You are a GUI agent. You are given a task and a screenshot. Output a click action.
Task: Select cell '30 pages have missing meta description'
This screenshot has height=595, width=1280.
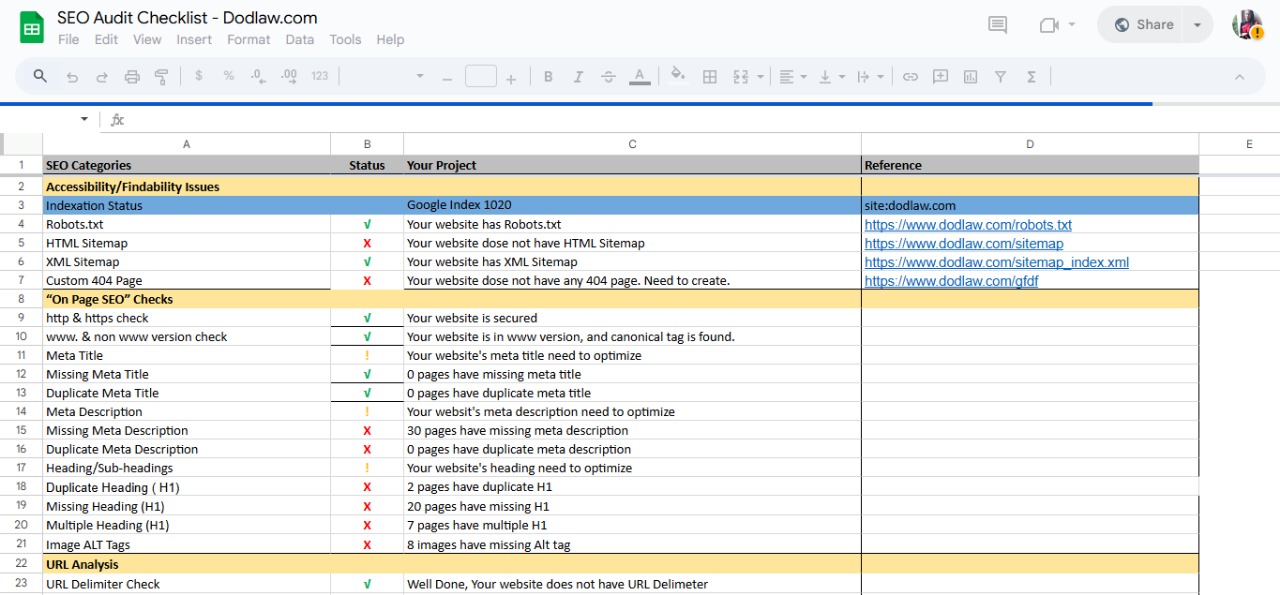(x=632, y=431)
